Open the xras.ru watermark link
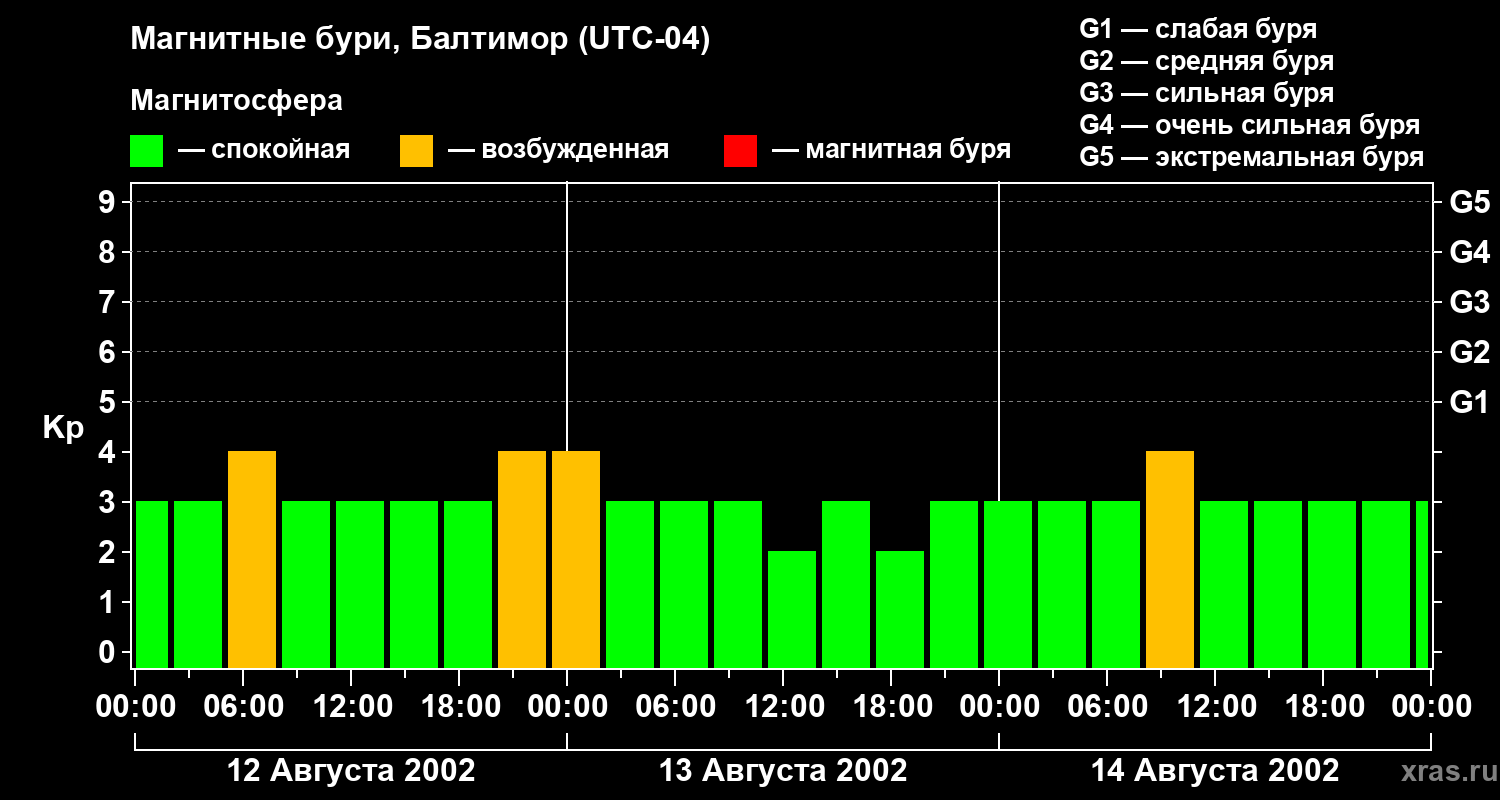This screenshot has width=1500, height=800. (1443, 771)
